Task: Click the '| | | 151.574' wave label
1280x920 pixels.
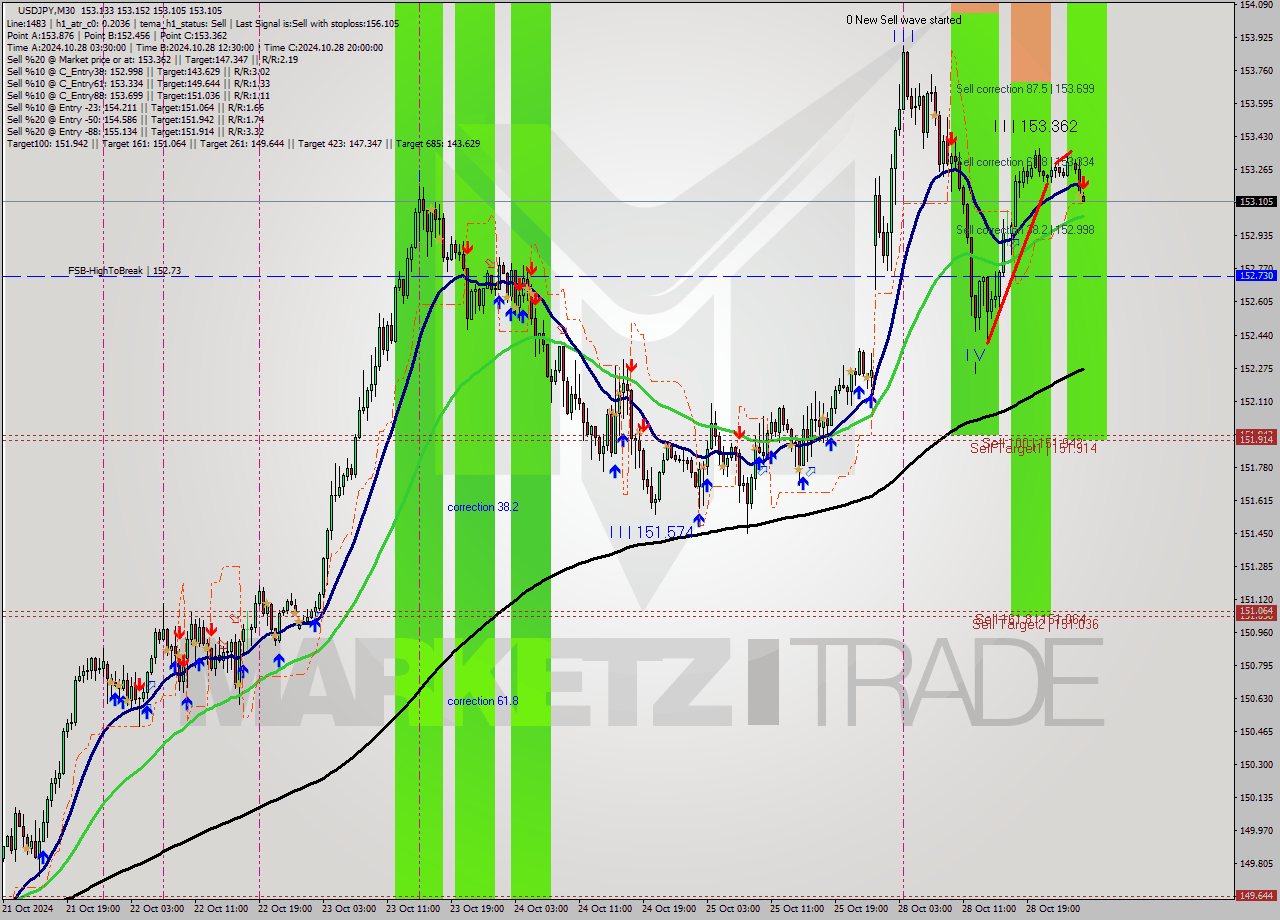Action: [651, 533]
